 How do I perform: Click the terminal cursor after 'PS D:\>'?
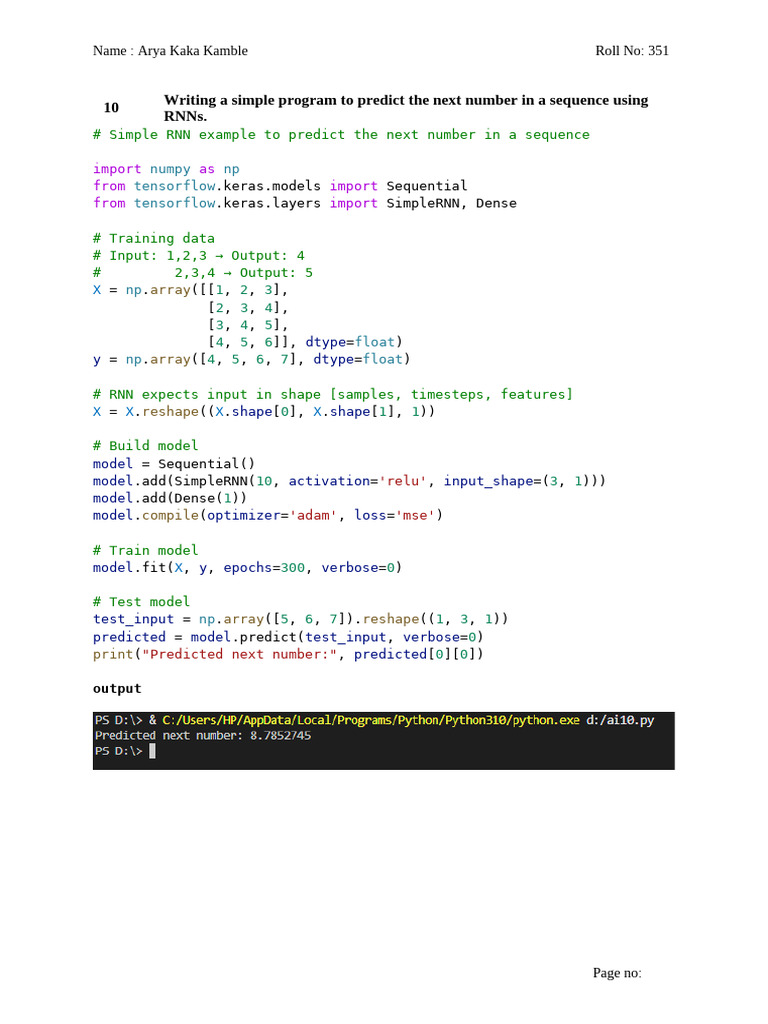(152, 752)
